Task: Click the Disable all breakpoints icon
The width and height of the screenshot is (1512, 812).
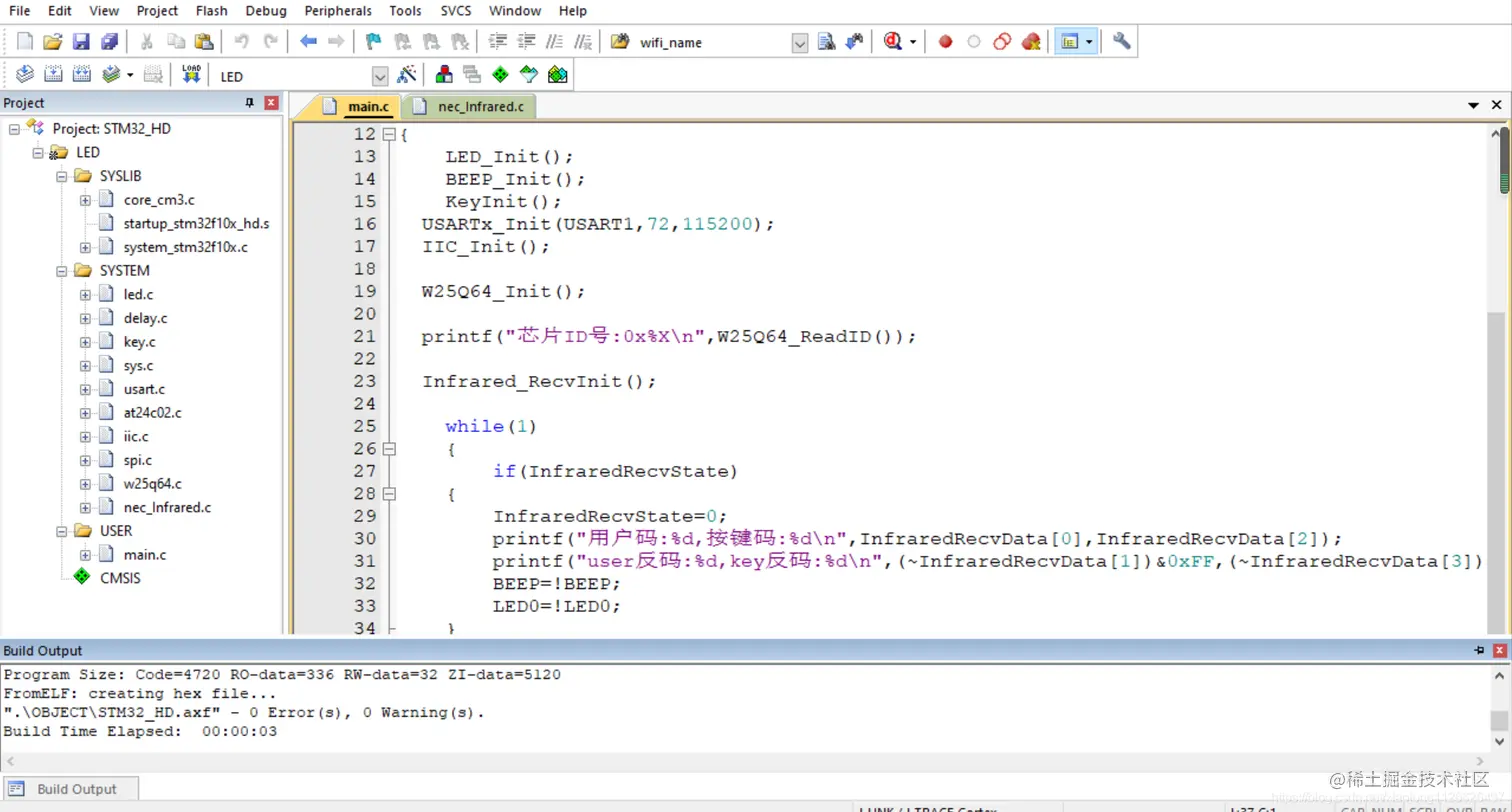Action: tap(1002, 42)
